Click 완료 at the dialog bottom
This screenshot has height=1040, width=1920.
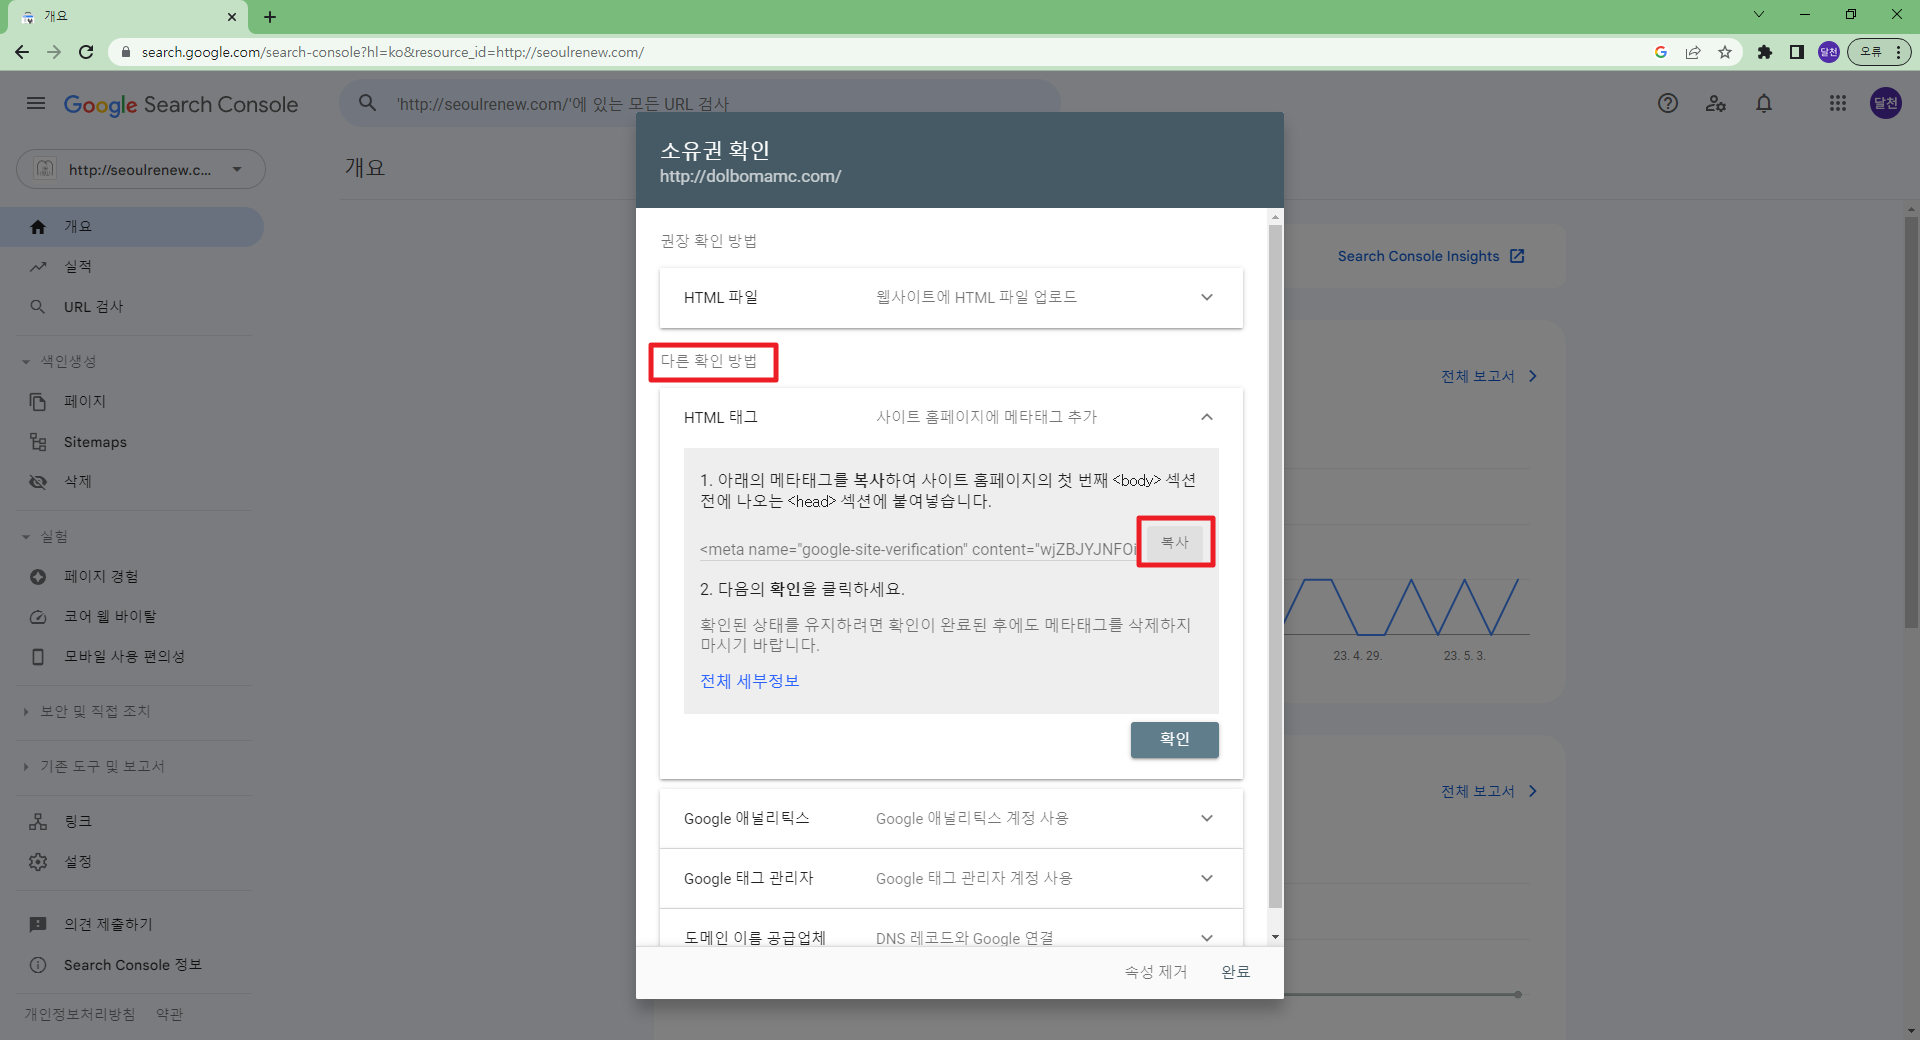click(1235, 972)
